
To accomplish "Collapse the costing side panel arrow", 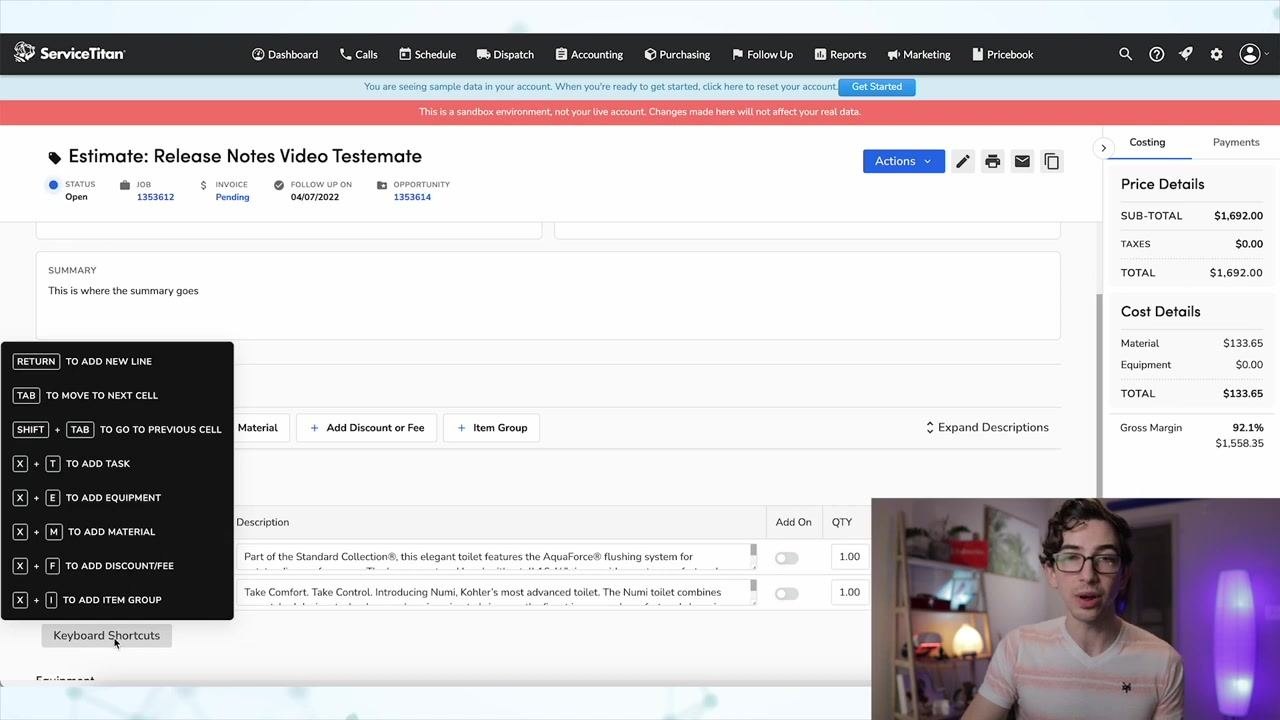I will pos(1103,148).
